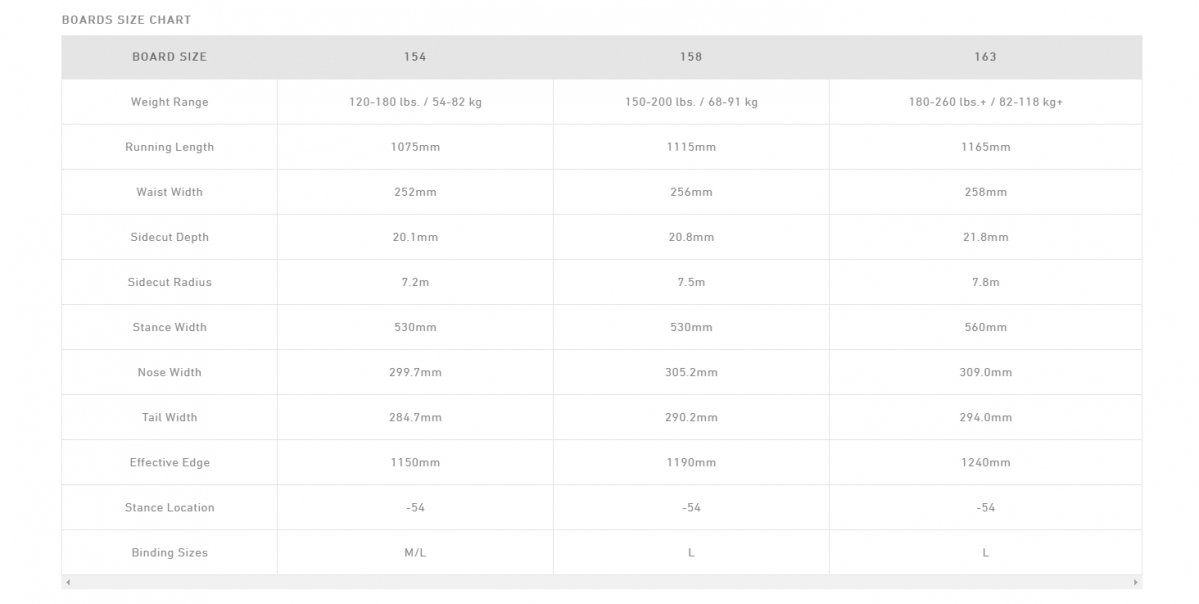1199x604 pixels.
Task: Click the right scroll arrow below table
Action: click(x=1135, y=582)
